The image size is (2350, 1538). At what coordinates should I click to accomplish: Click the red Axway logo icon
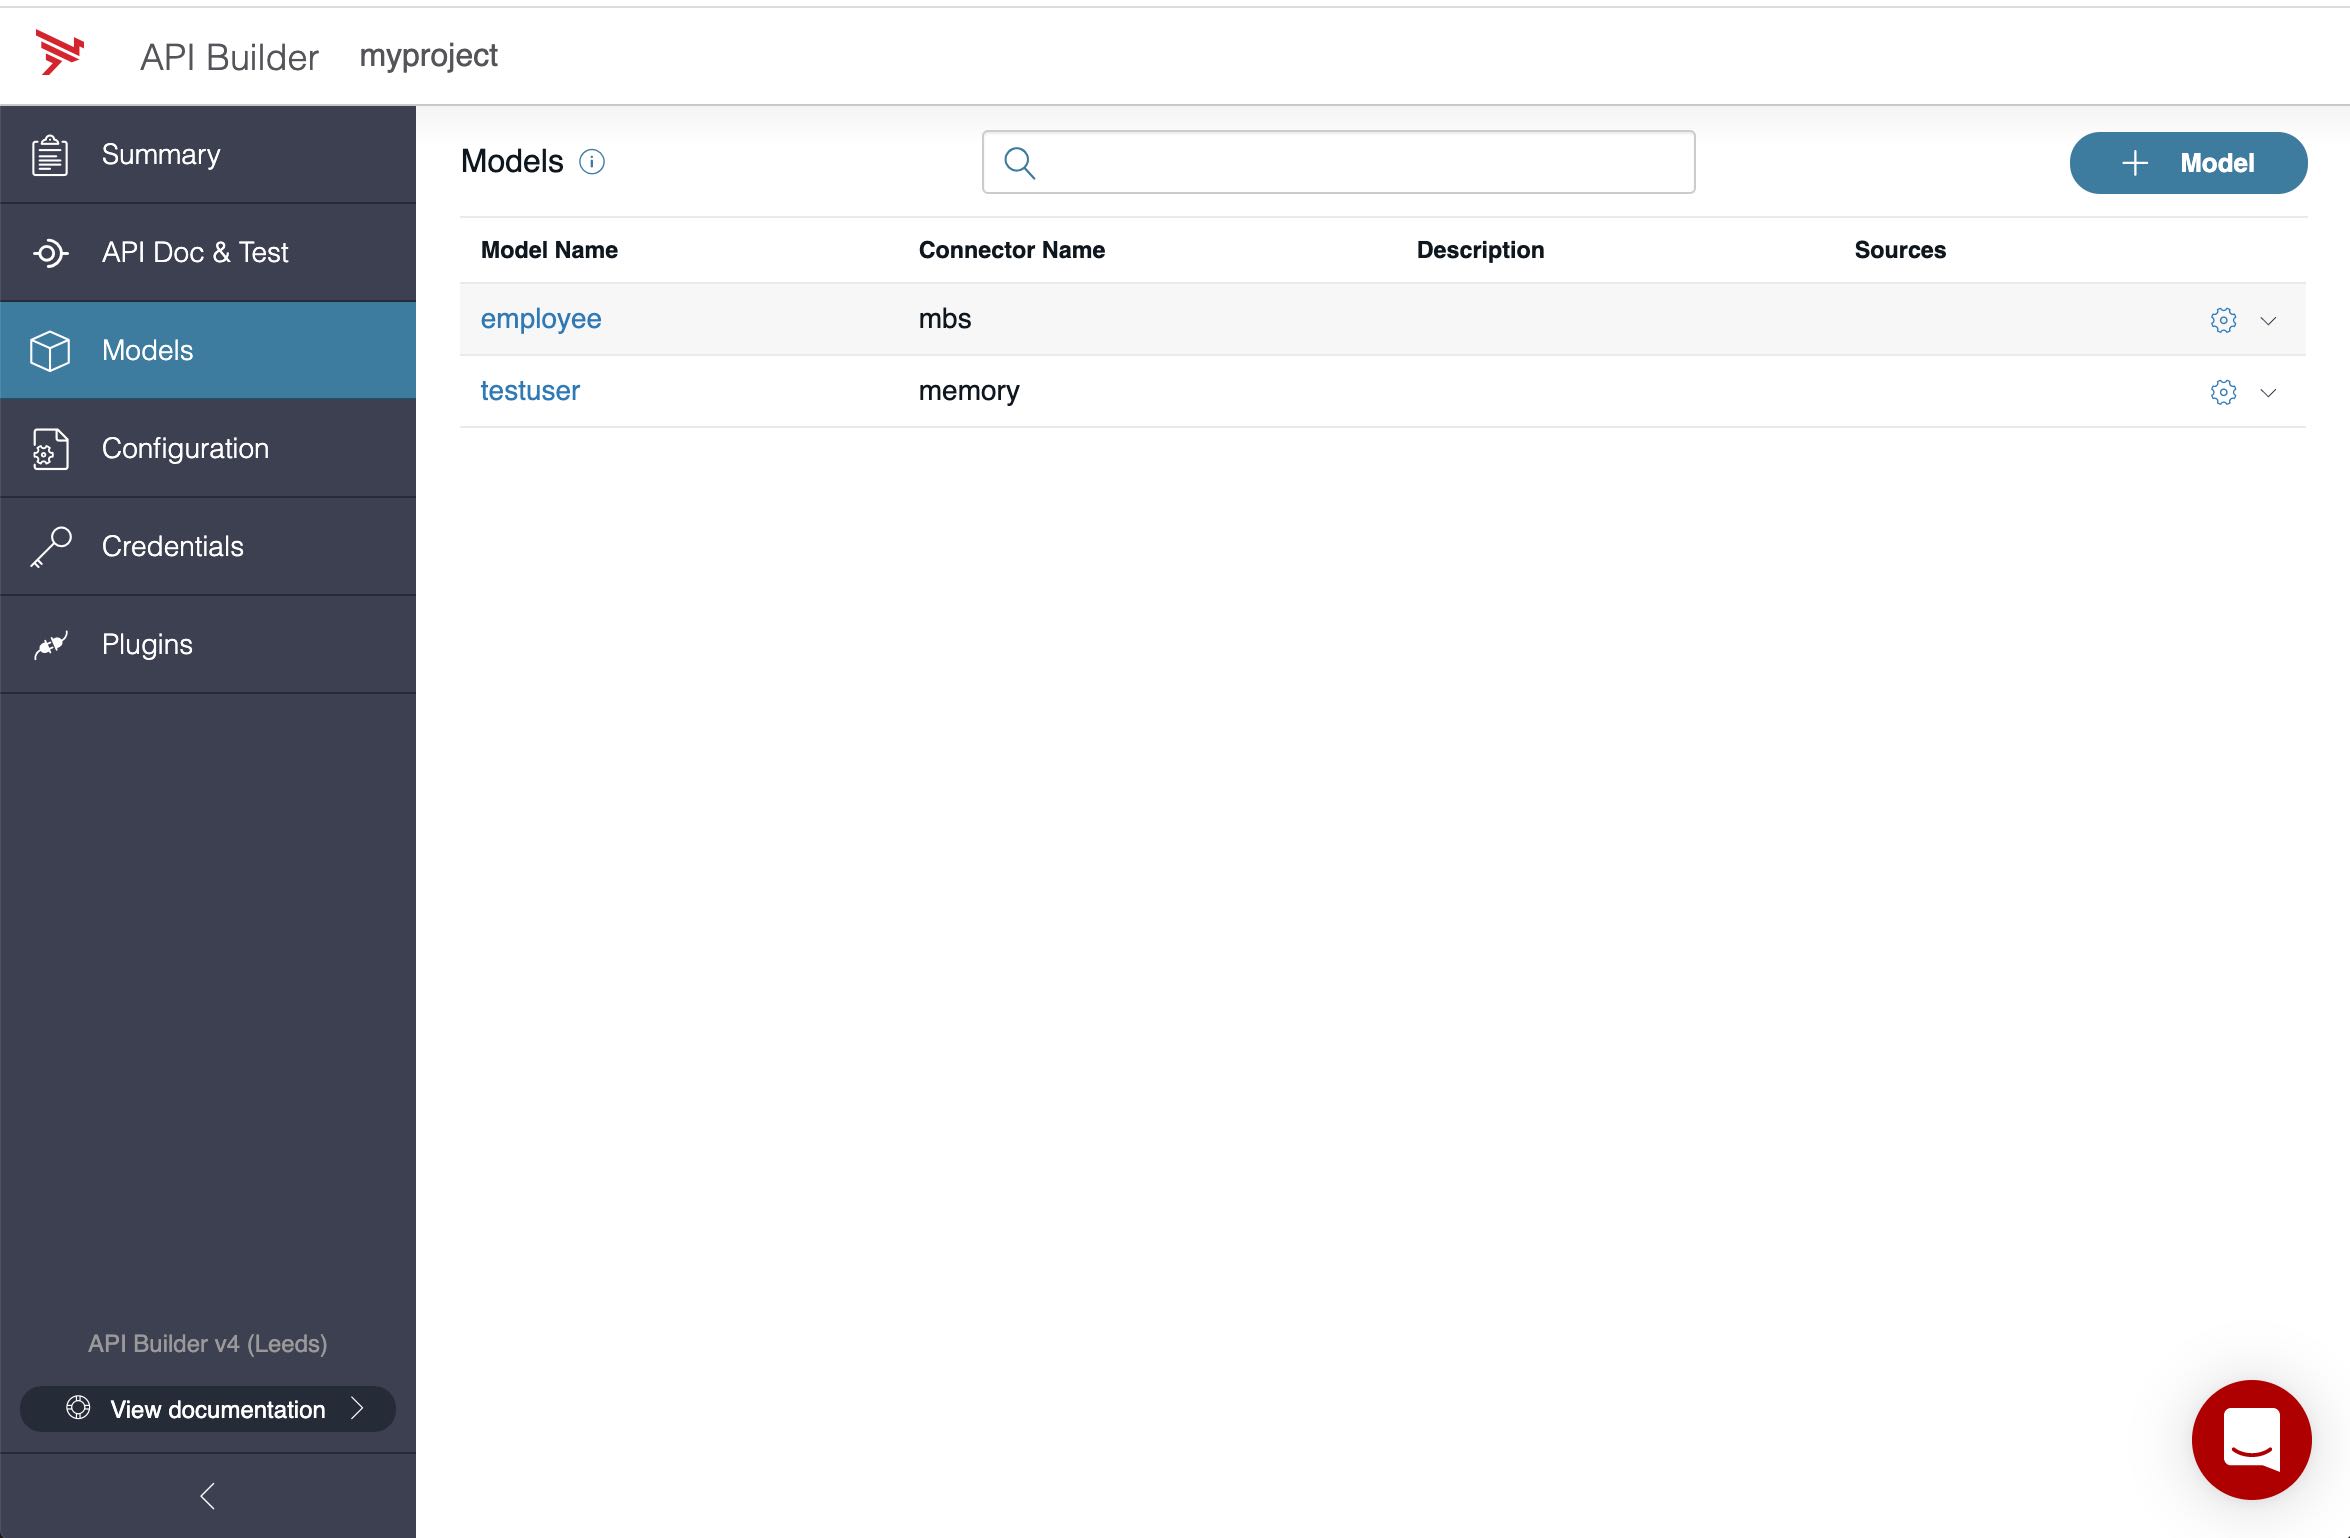[60, 53]
